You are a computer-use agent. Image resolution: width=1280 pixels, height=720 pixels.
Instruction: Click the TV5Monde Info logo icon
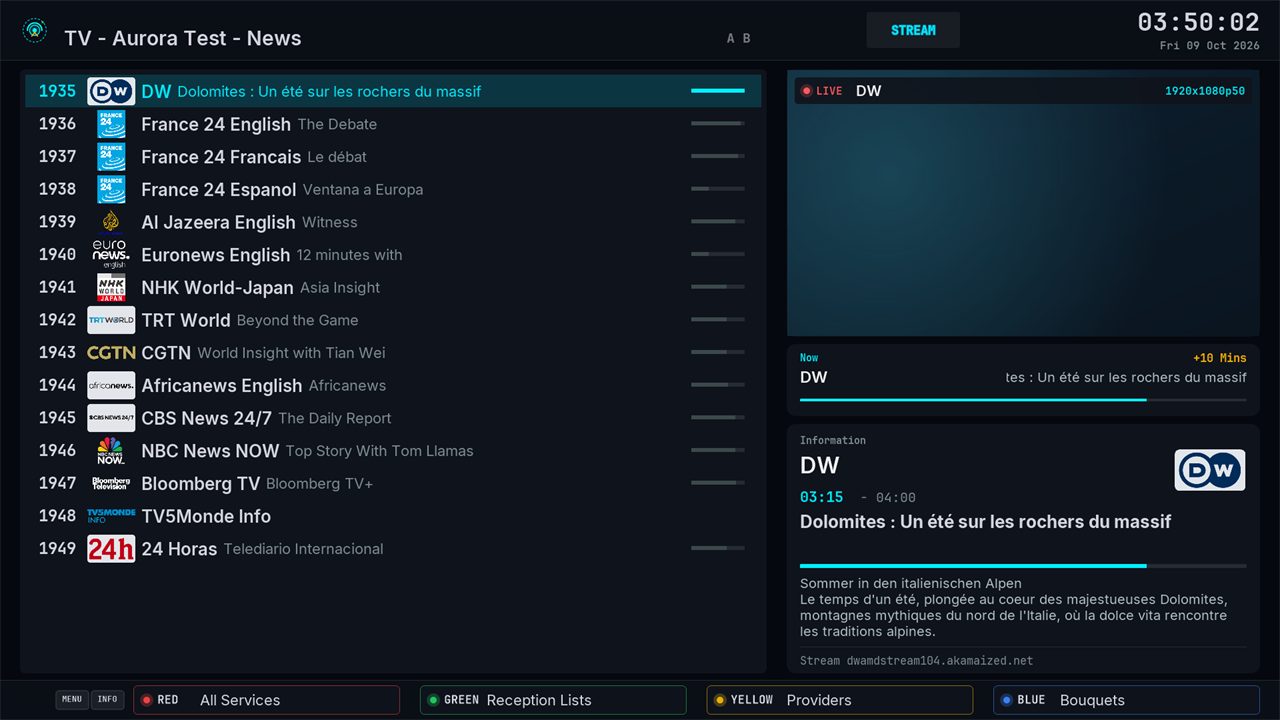111,516
